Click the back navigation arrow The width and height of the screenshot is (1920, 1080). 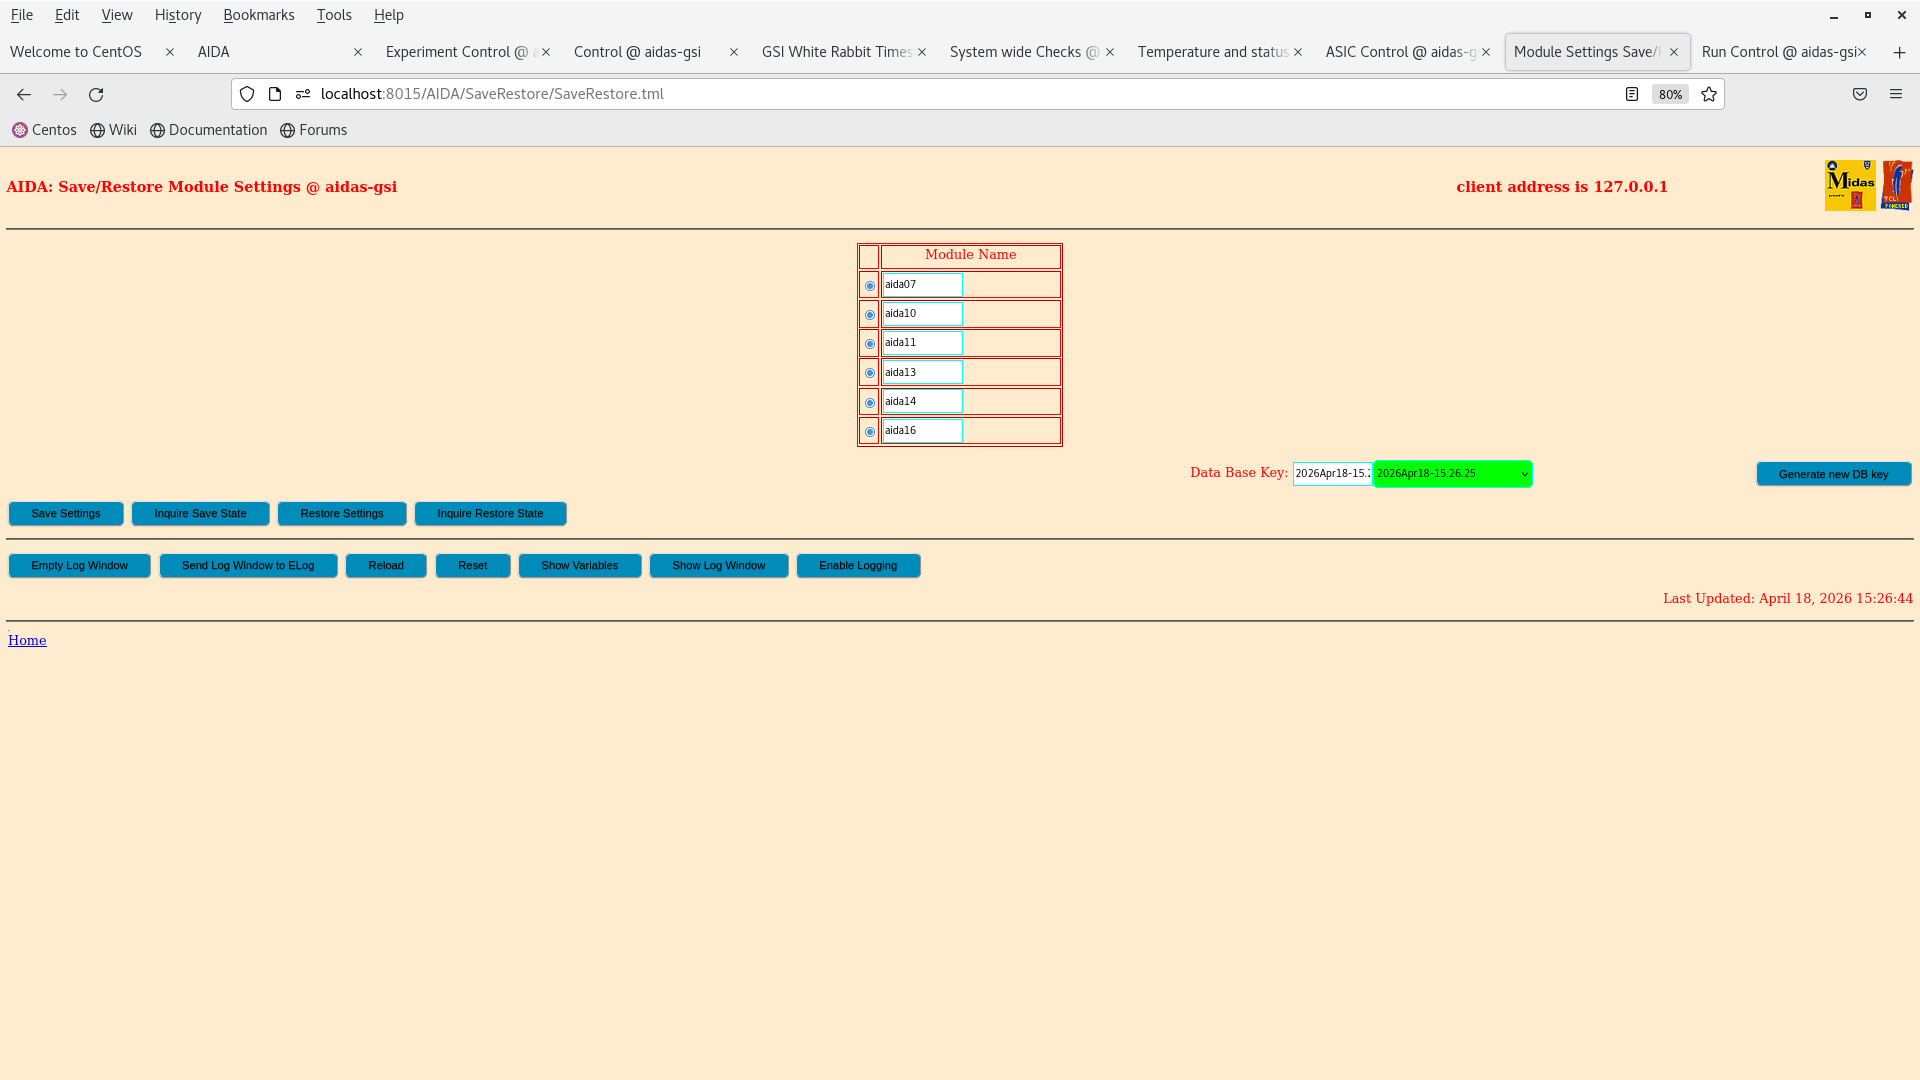[x=23, y=94]
